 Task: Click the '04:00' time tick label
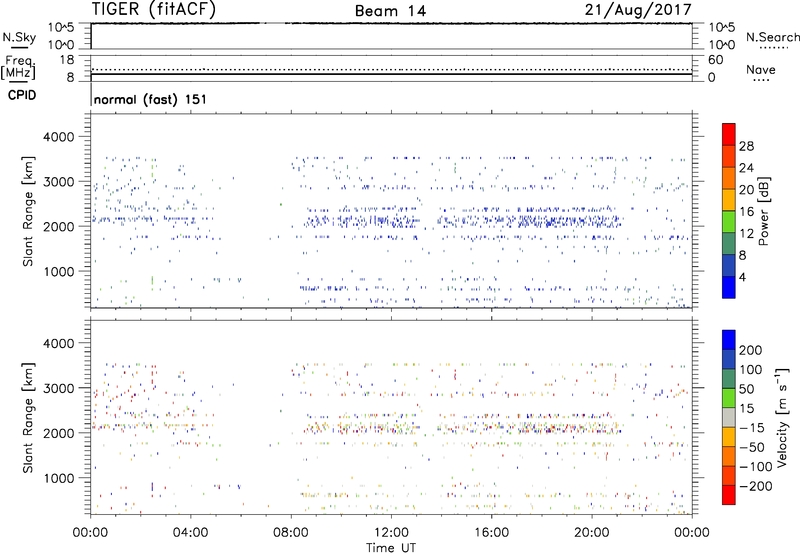click(190, 533)
